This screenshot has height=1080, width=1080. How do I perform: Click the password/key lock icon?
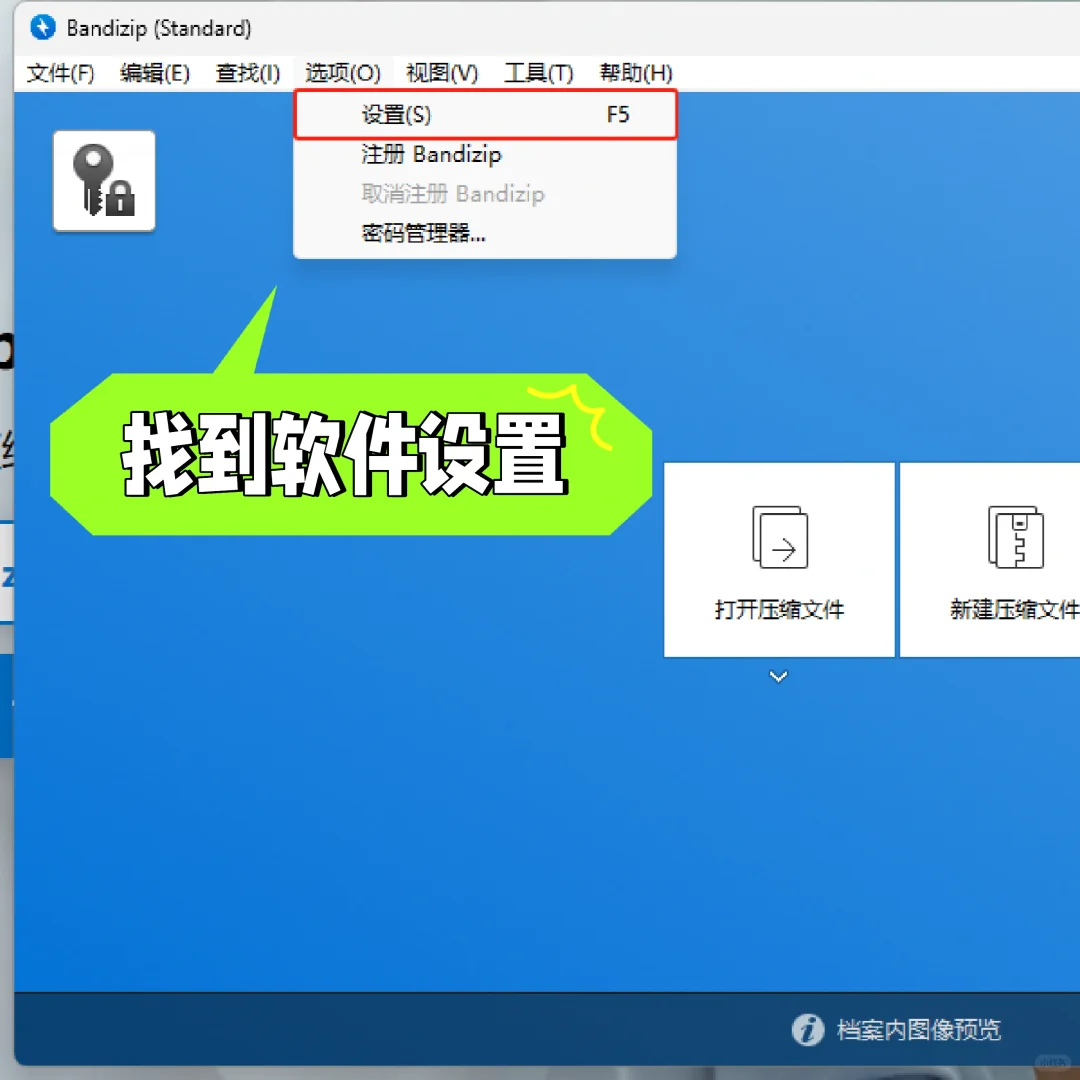104,181
